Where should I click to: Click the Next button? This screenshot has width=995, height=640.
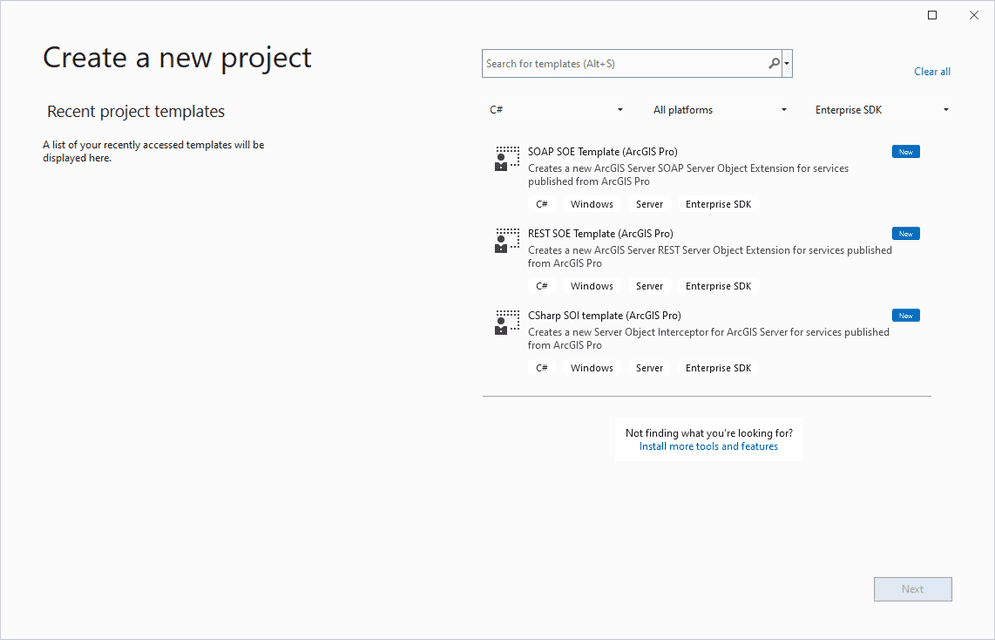click(913, 589)
